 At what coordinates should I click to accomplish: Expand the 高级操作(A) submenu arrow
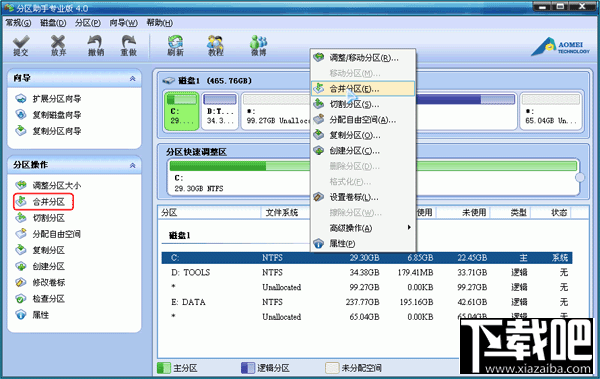(409, 227)
